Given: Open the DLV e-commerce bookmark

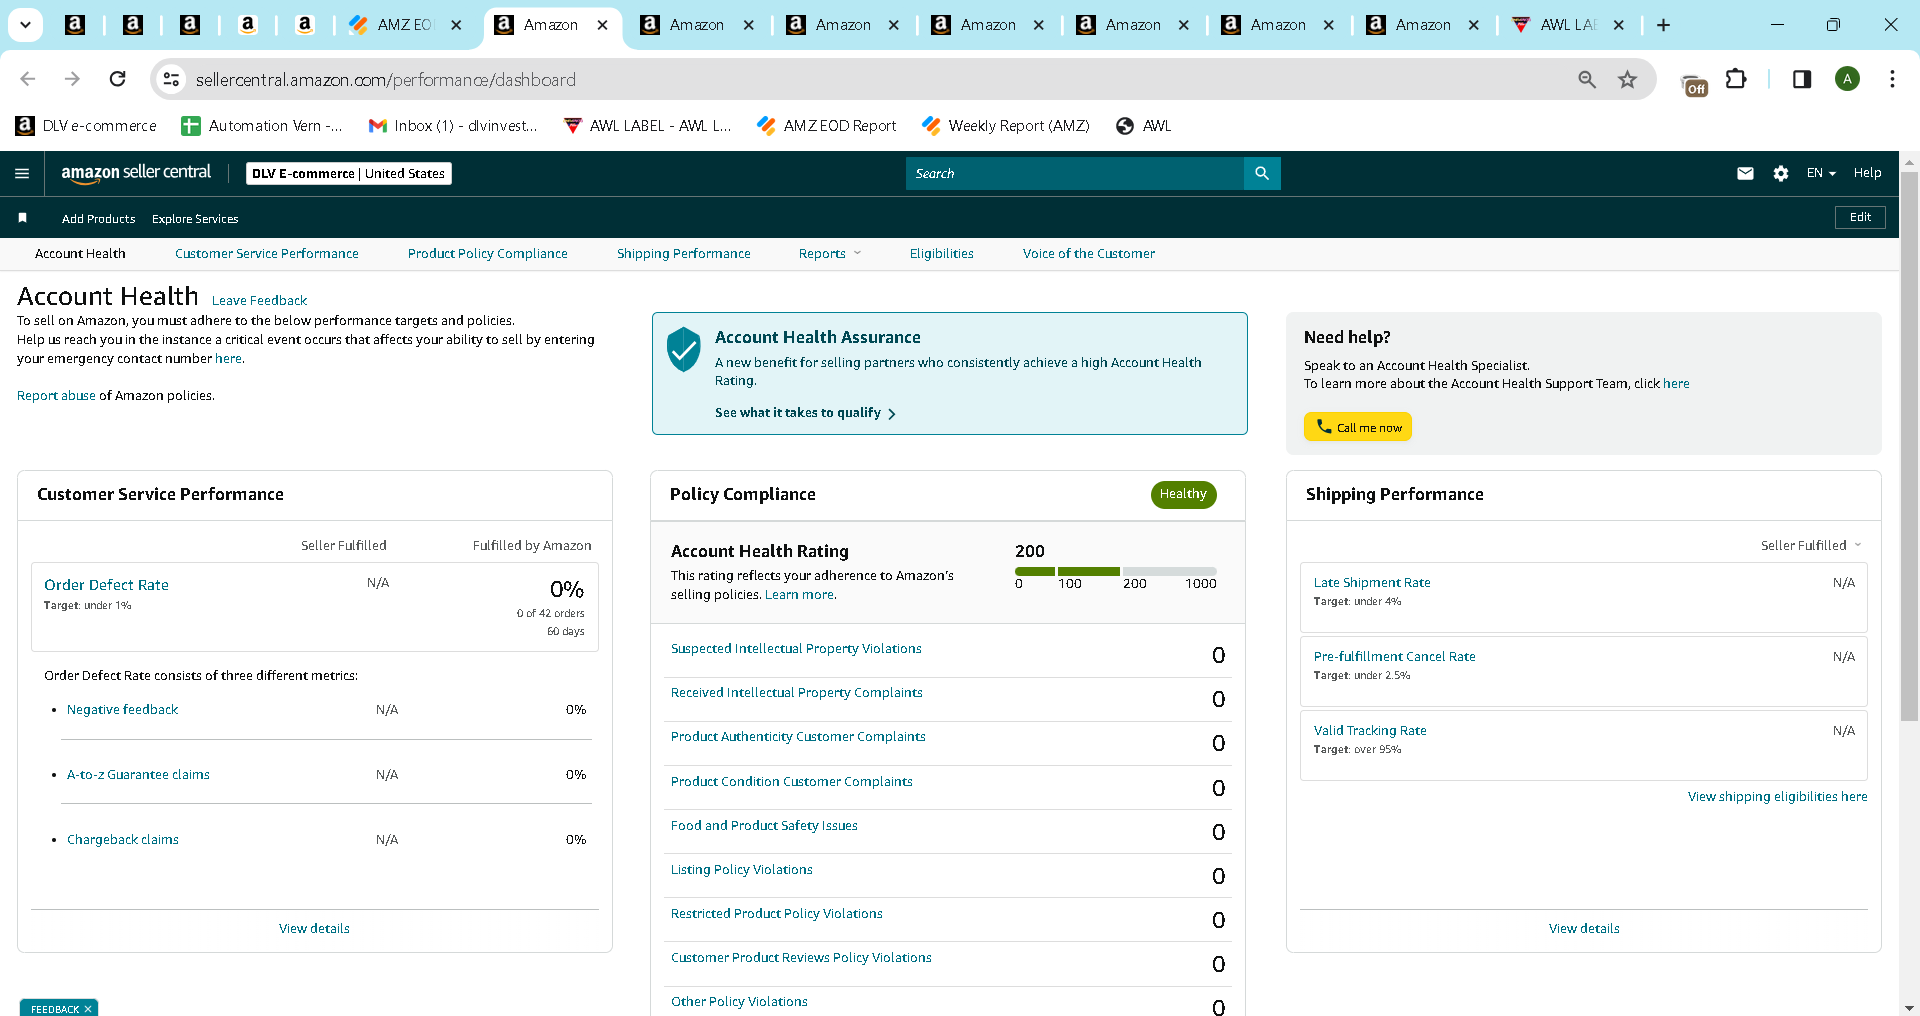Looking at the screenshot, I should [x=86, y=125].
